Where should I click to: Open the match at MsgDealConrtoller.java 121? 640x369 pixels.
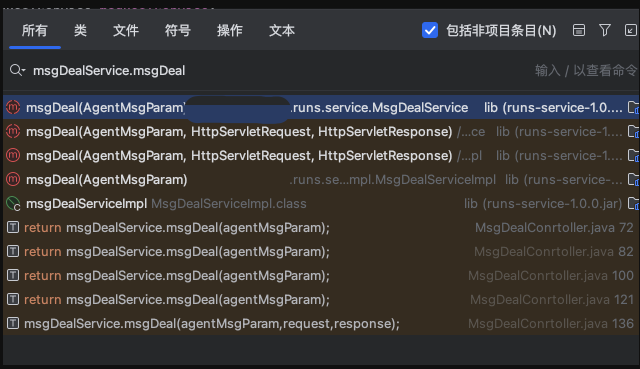321,300
